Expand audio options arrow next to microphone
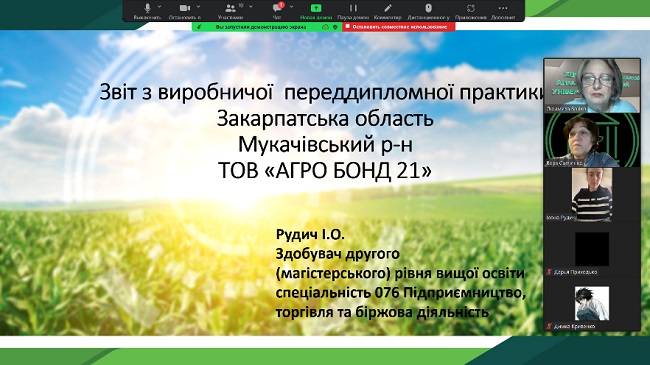The width and height of the screenshot is (650, 365). [160, 7]
